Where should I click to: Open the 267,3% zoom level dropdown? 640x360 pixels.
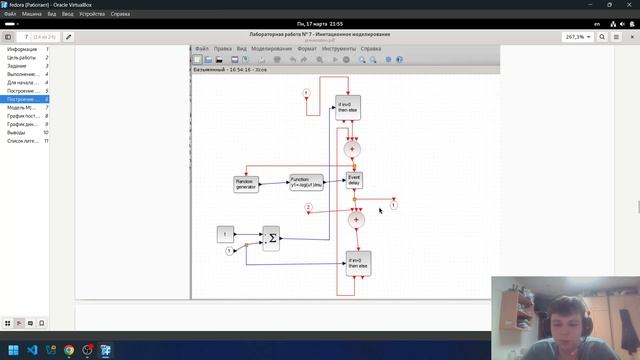click(x=578, y=37)
